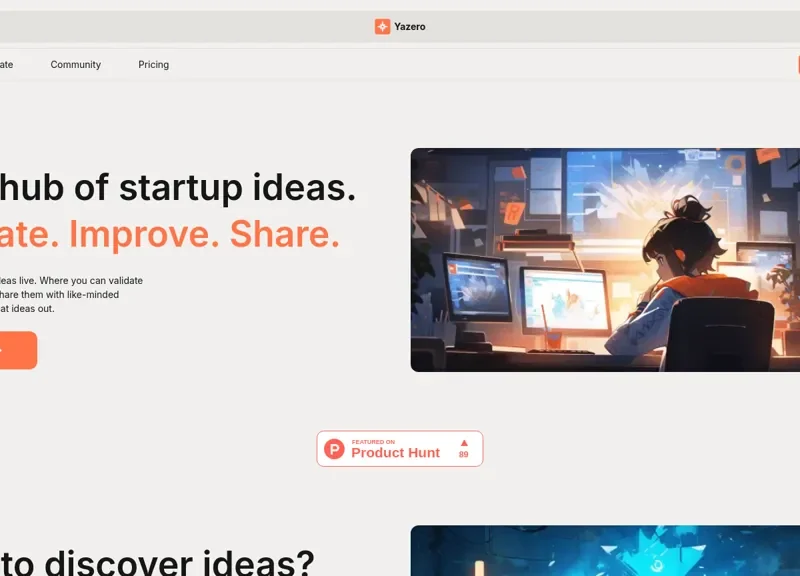Click the orange 'Improve. Share.' tagline
This screenshot has height=576, width=800.
(x=204, y=234)
